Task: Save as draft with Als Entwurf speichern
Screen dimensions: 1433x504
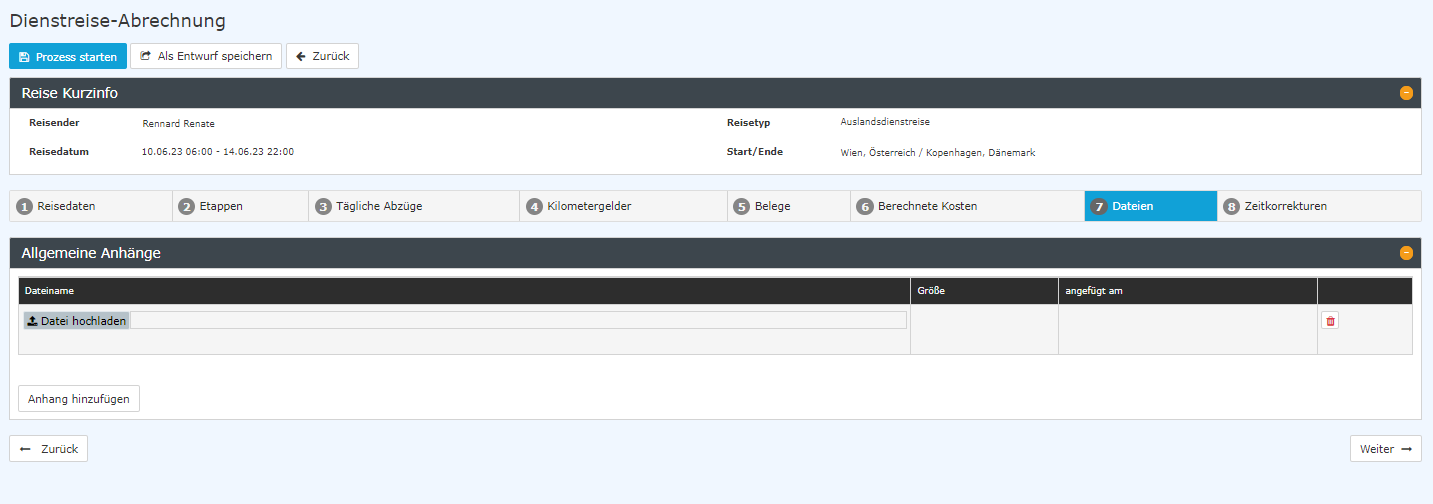Action: 206,56
